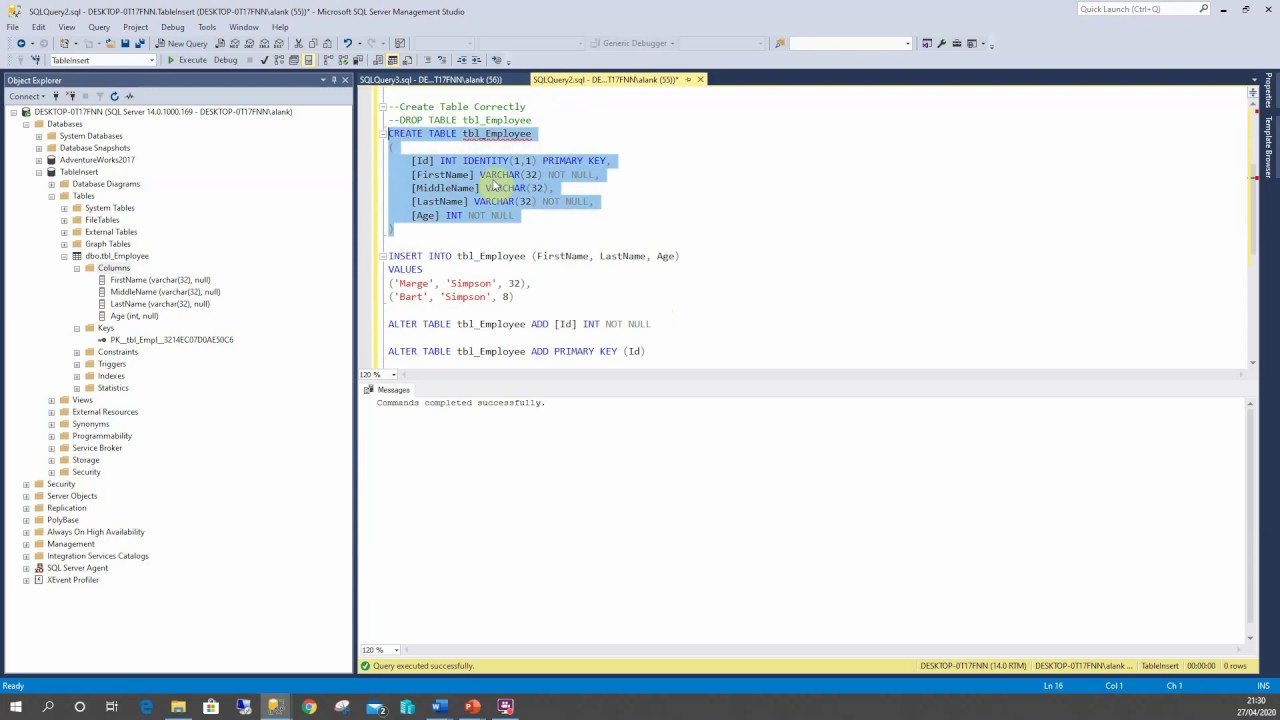Image resolution: width=1280 pixels, height=720 pixels.
Task: Open the Query menu
Action: coord(99,27)
